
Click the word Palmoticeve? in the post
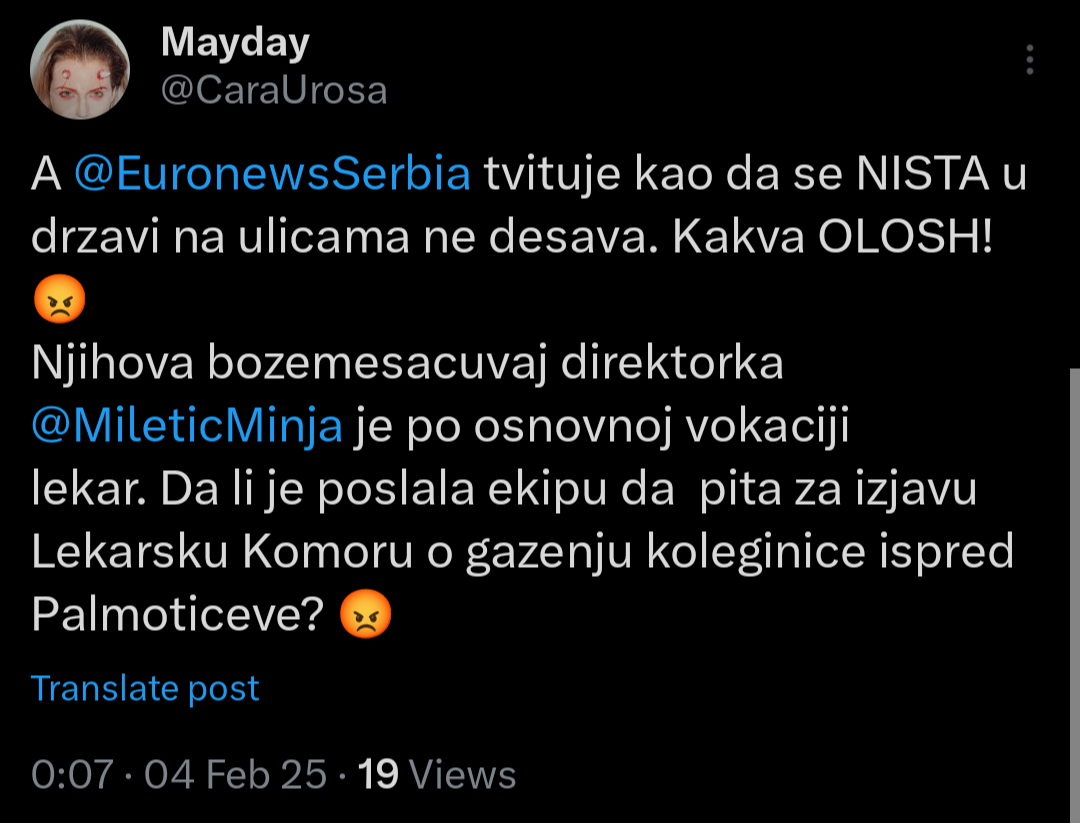(x=177, y=617)
